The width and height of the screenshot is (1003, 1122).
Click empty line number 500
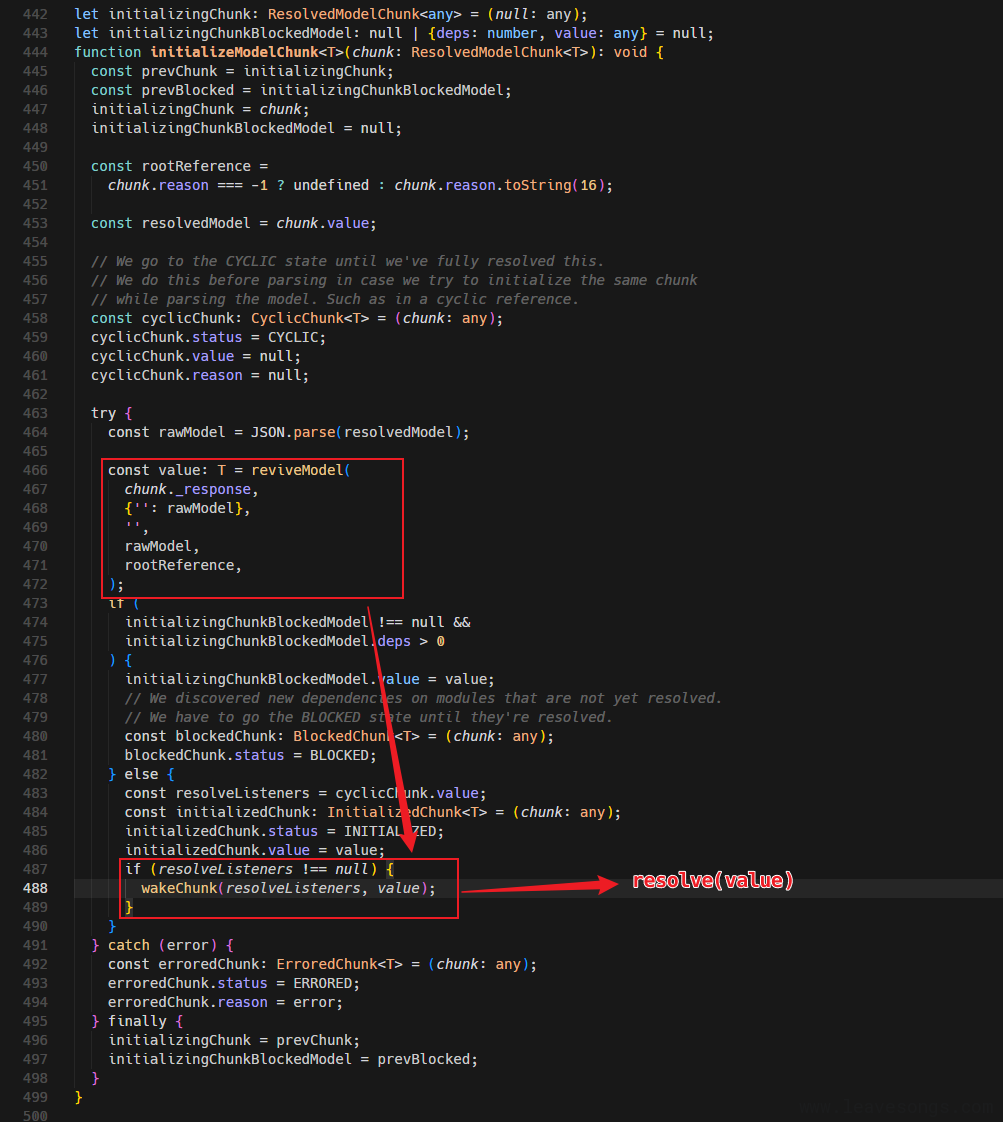pyautogui.click(x=34, y=1116)
